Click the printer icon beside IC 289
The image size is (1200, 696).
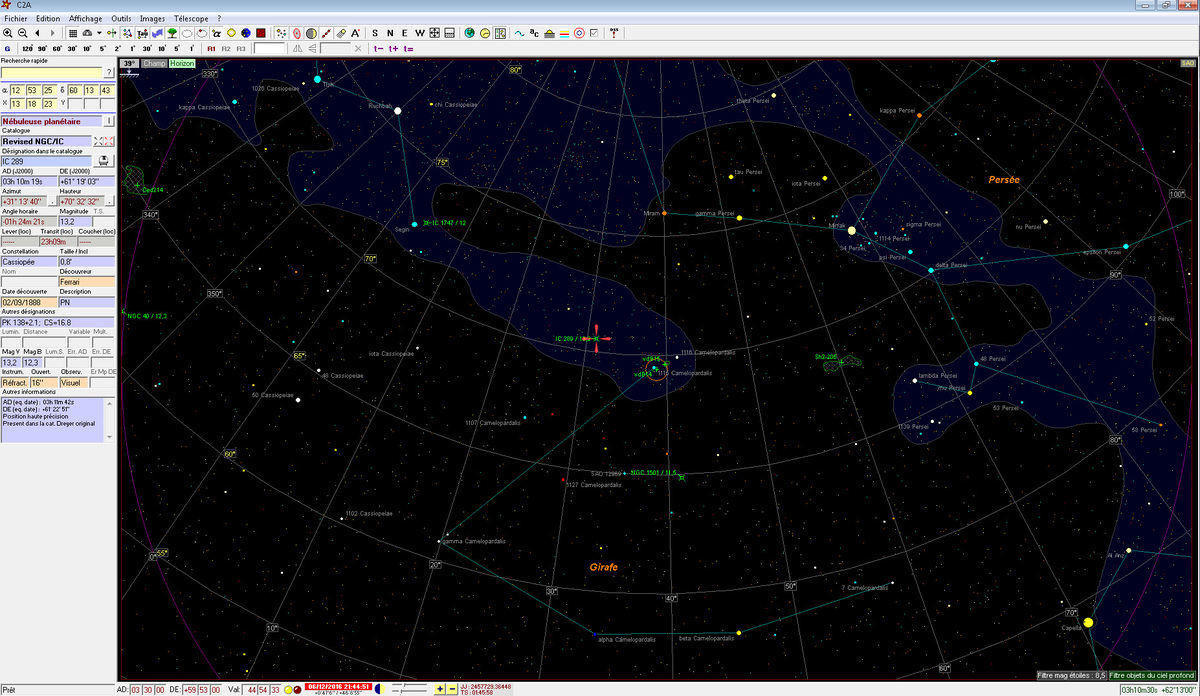(103, 160)
